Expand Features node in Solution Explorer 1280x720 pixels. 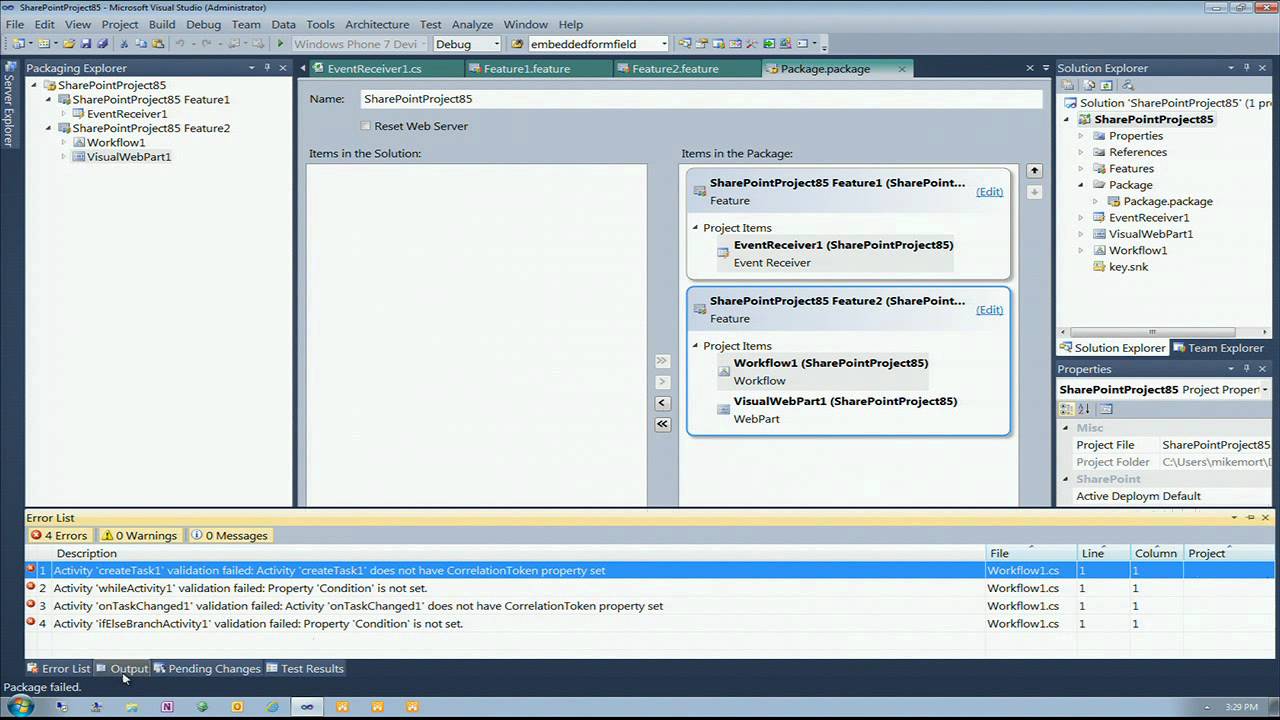pyautogui.click(x=1081, y=168)
